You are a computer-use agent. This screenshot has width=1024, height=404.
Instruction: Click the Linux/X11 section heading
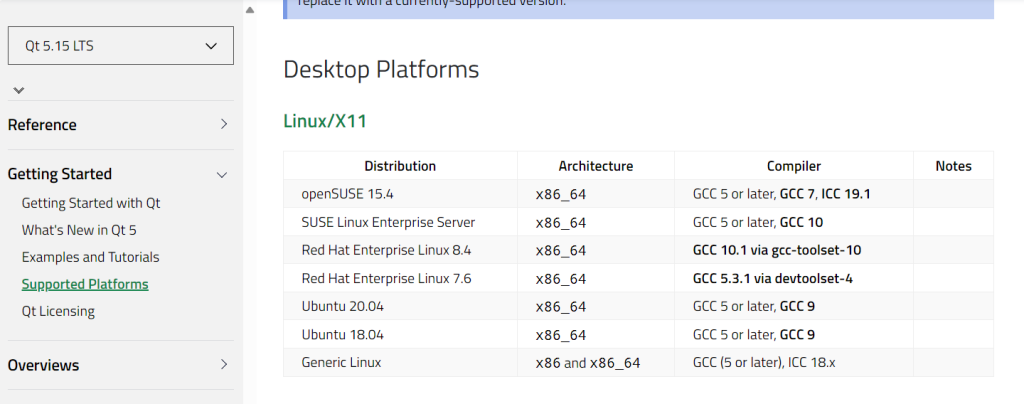tap(325, 121)
